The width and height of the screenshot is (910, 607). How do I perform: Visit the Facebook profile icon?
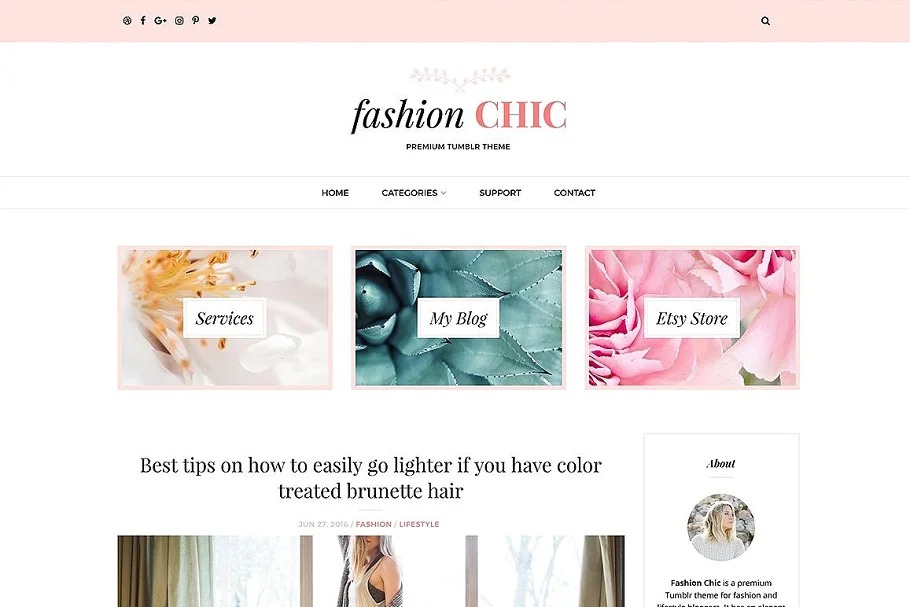[143, 21]
